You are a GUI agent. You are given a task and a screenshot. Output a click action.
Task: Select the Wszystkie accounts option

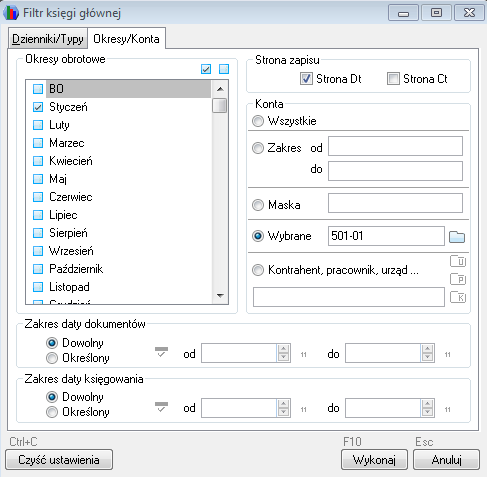point(258,121)
